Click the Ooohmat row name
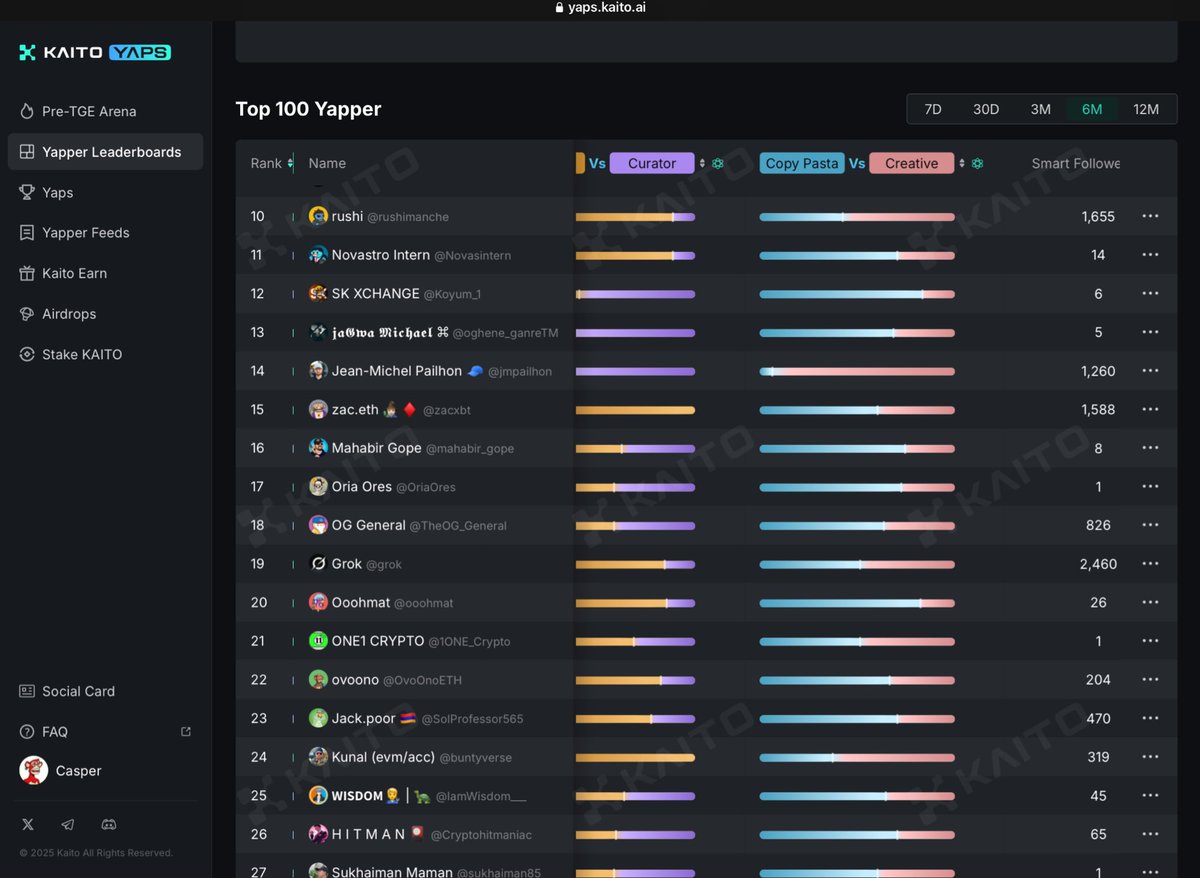Image resolution: width=1200 pixels, height=878 pixels. pyautogui.click(x=361, y=603)
